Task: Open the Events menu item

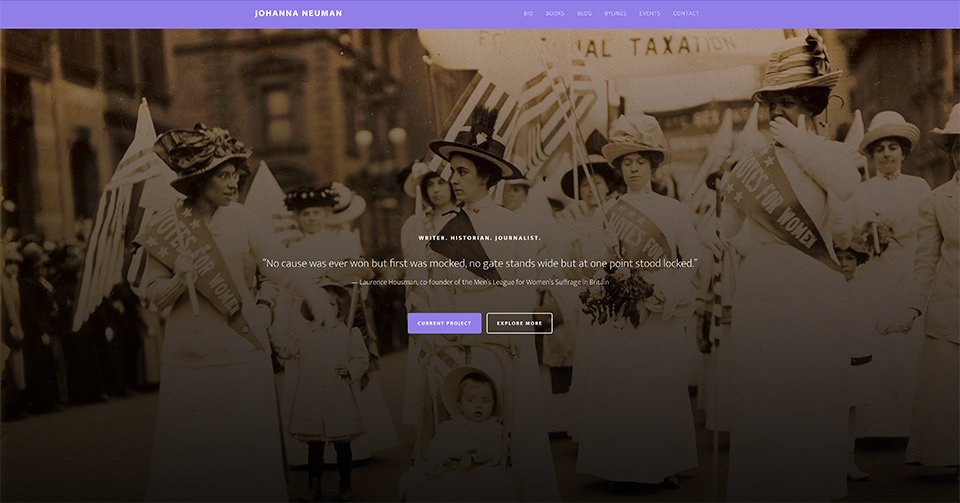Action: pos(650,13)
